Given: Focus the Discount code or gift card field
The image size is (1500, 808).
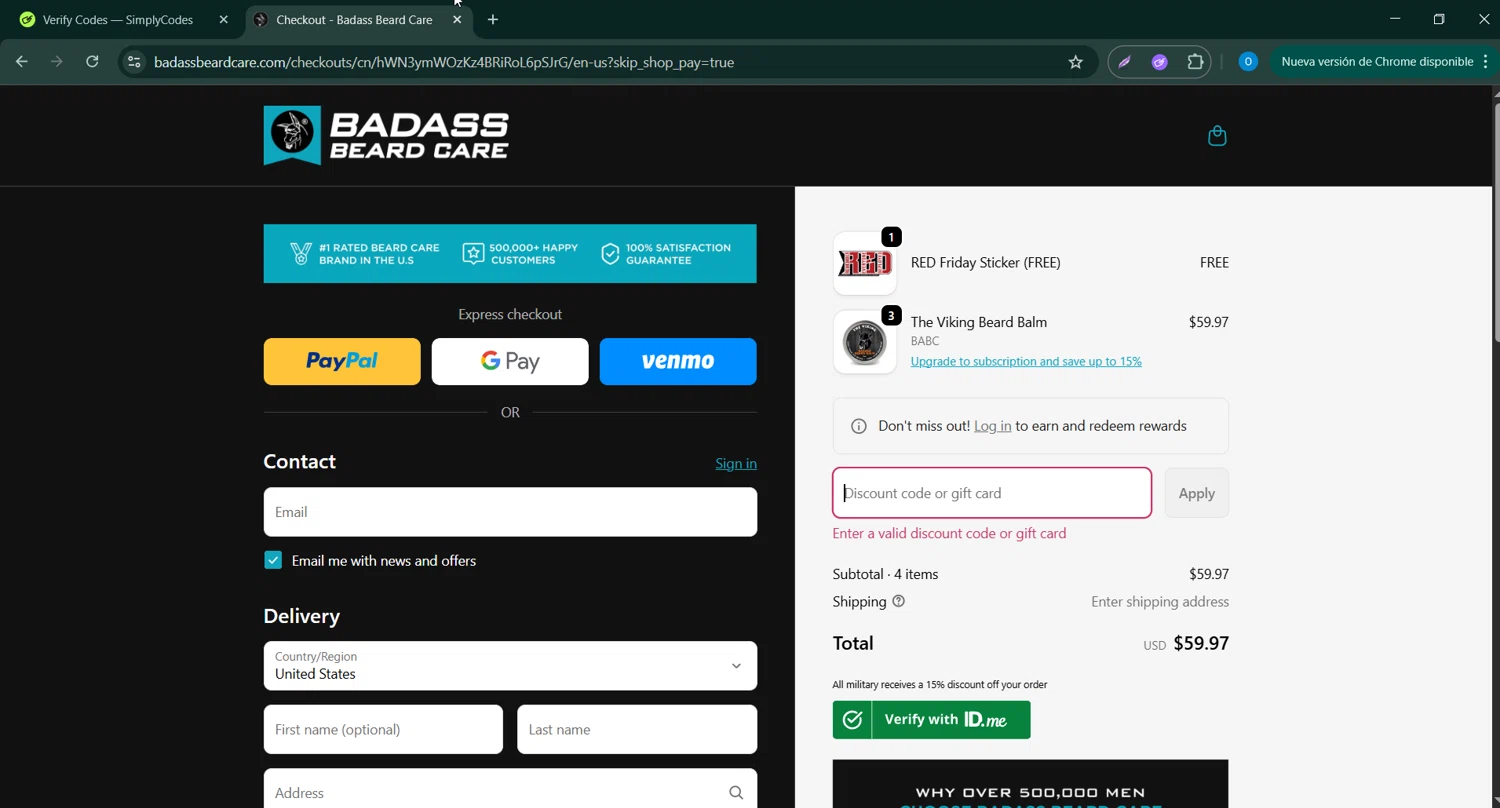Looking at the screenshot, I should click(x=992, y=493).
